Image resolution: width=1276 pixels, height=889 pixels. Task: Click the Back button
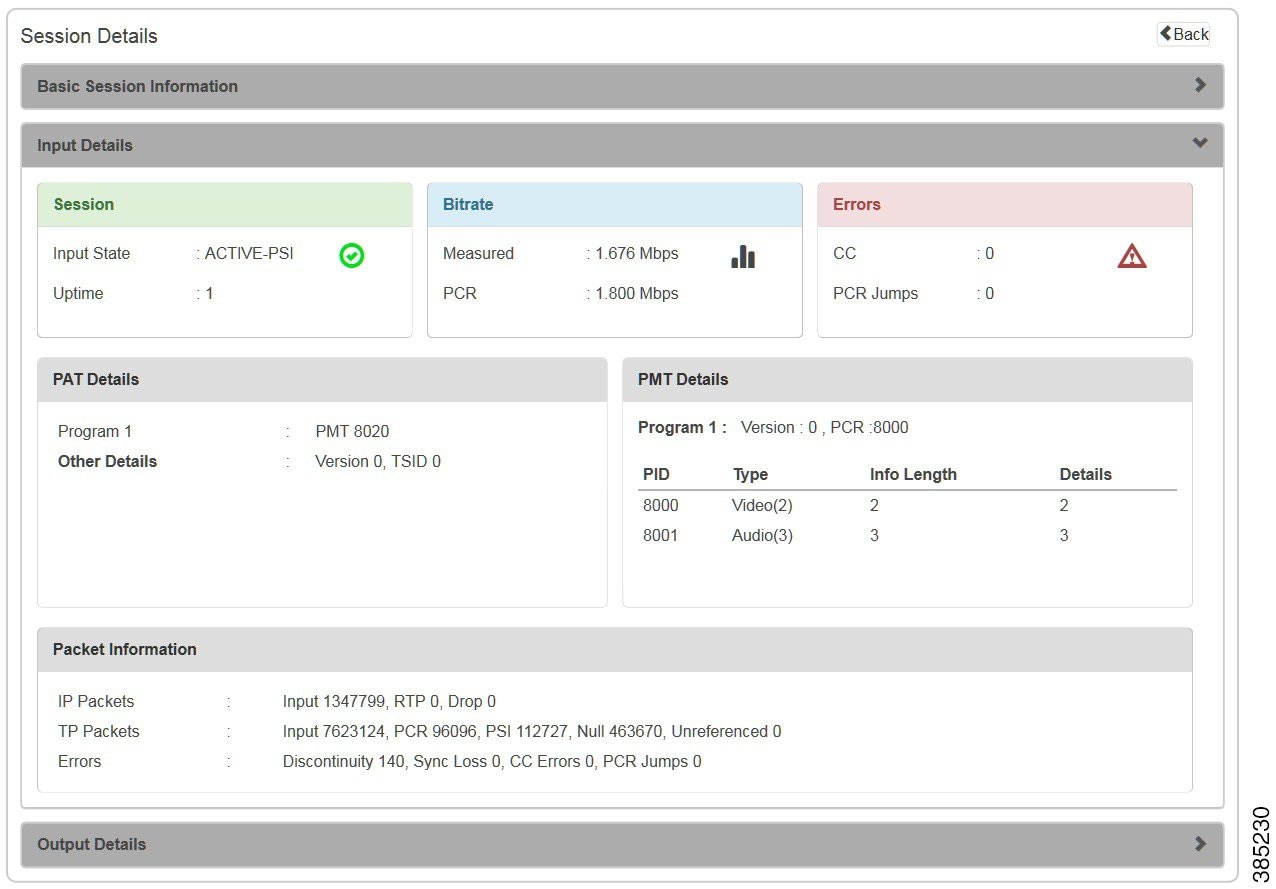[1183, 34]
